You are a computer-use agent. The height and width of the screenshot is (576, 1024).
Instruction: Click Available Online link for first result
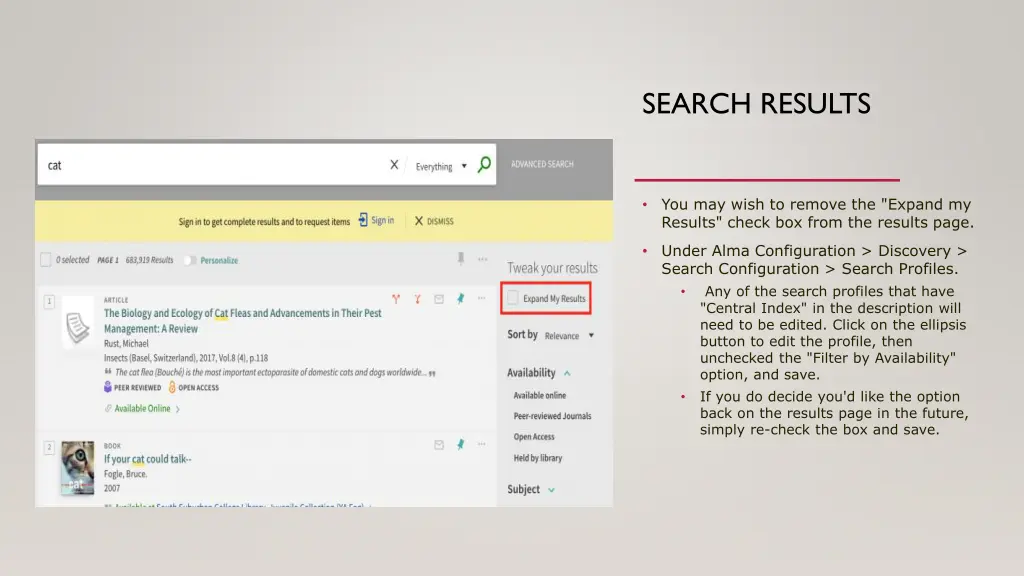tap(142, 409)
